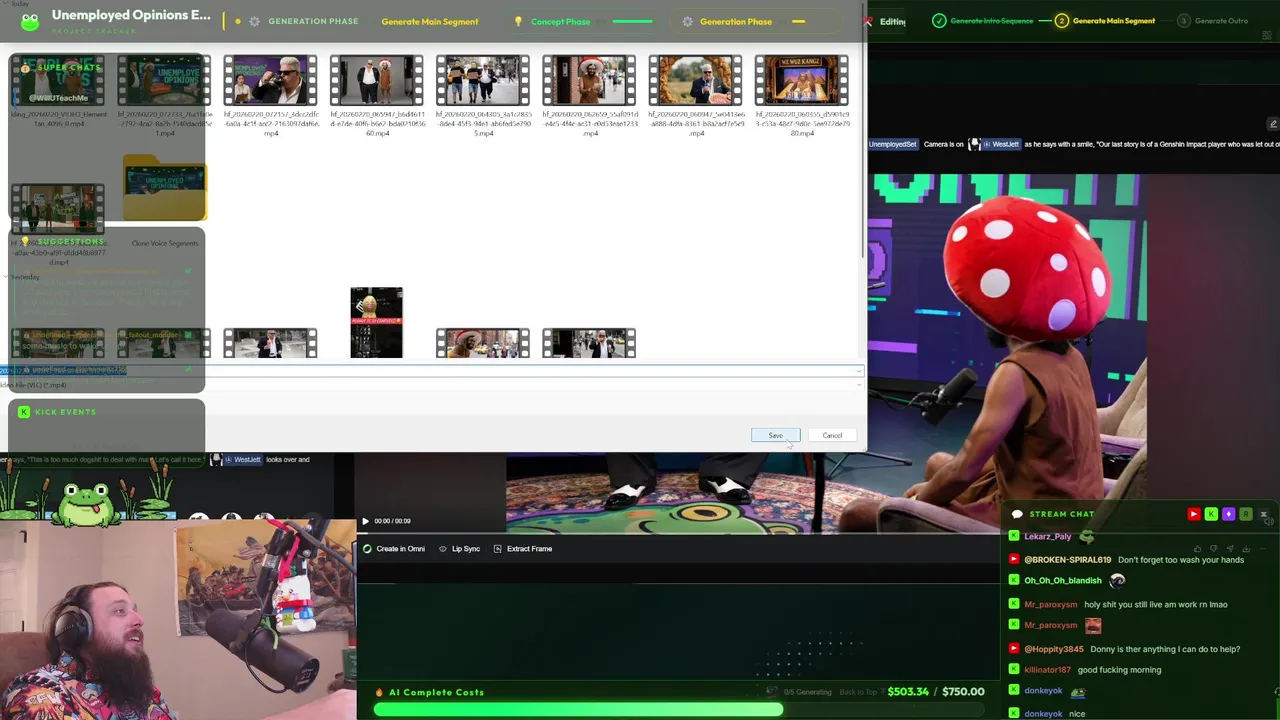Viewport: 1280px width, 720px height.
Task: Click the Create in Omni button
Action: (394, 549)
